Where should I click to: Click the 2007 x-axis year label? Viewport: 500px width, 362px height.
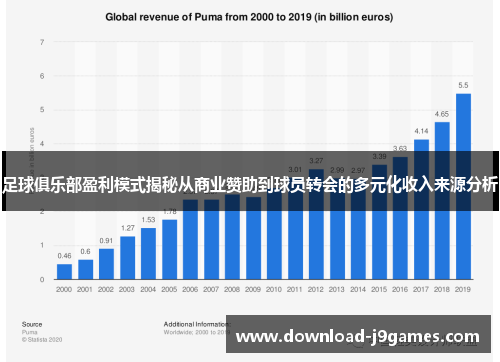(x=211, y=289)
